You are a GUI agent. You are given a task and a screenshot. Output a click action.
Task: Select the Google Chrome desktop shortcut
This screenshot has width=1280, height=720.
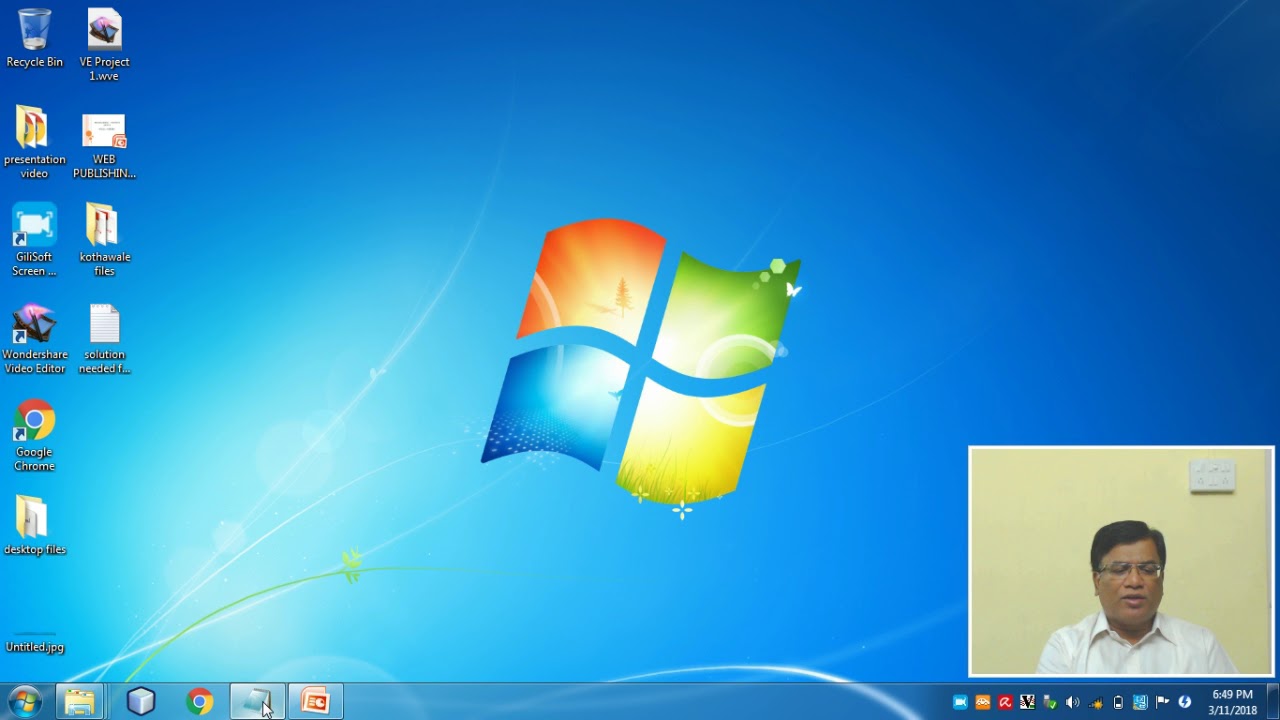pyautogui.click(x=34, y=436)
